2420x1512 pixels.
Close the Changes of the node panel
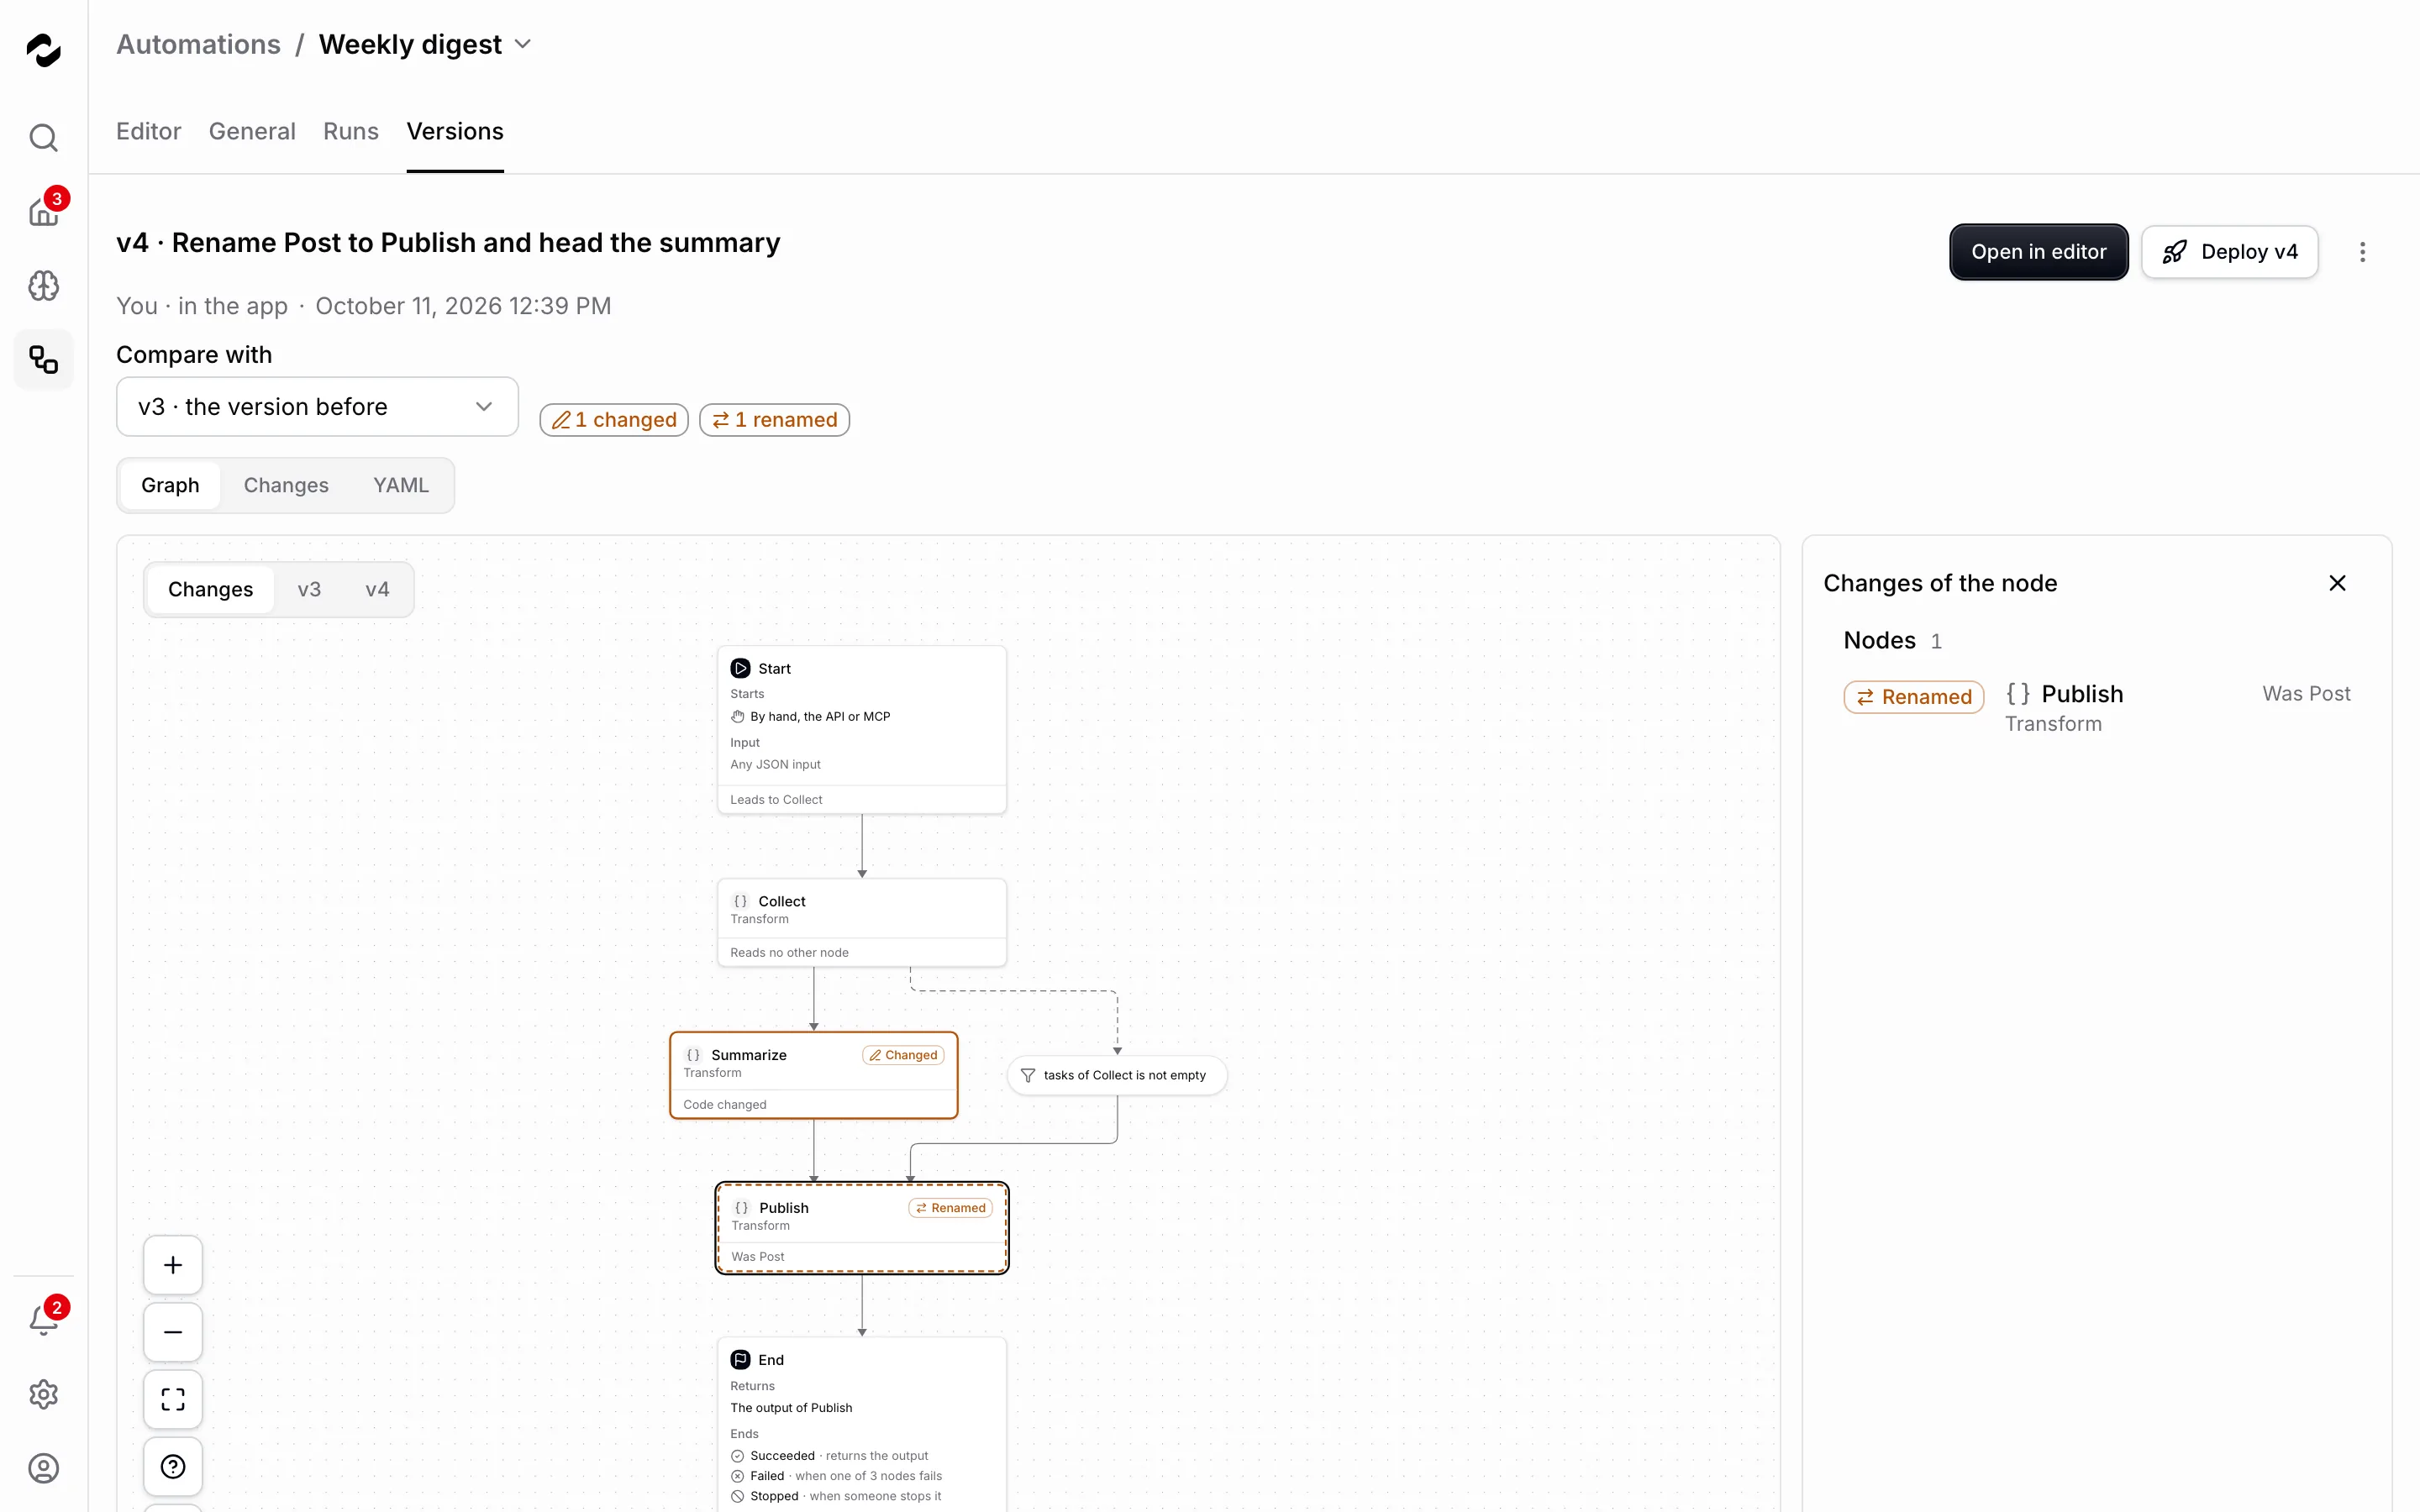(2337, 583)
